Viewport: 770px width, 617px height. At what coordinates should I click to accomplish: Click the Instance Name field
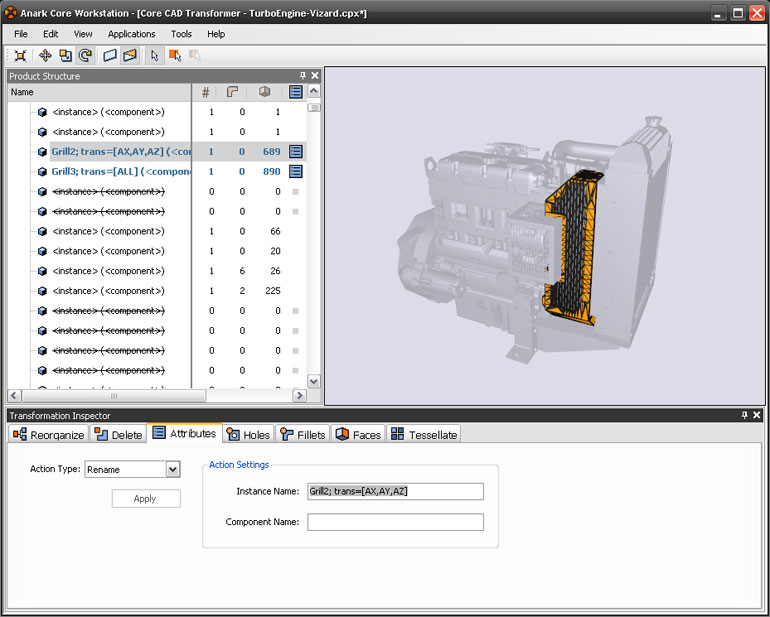tap(395, 491)
